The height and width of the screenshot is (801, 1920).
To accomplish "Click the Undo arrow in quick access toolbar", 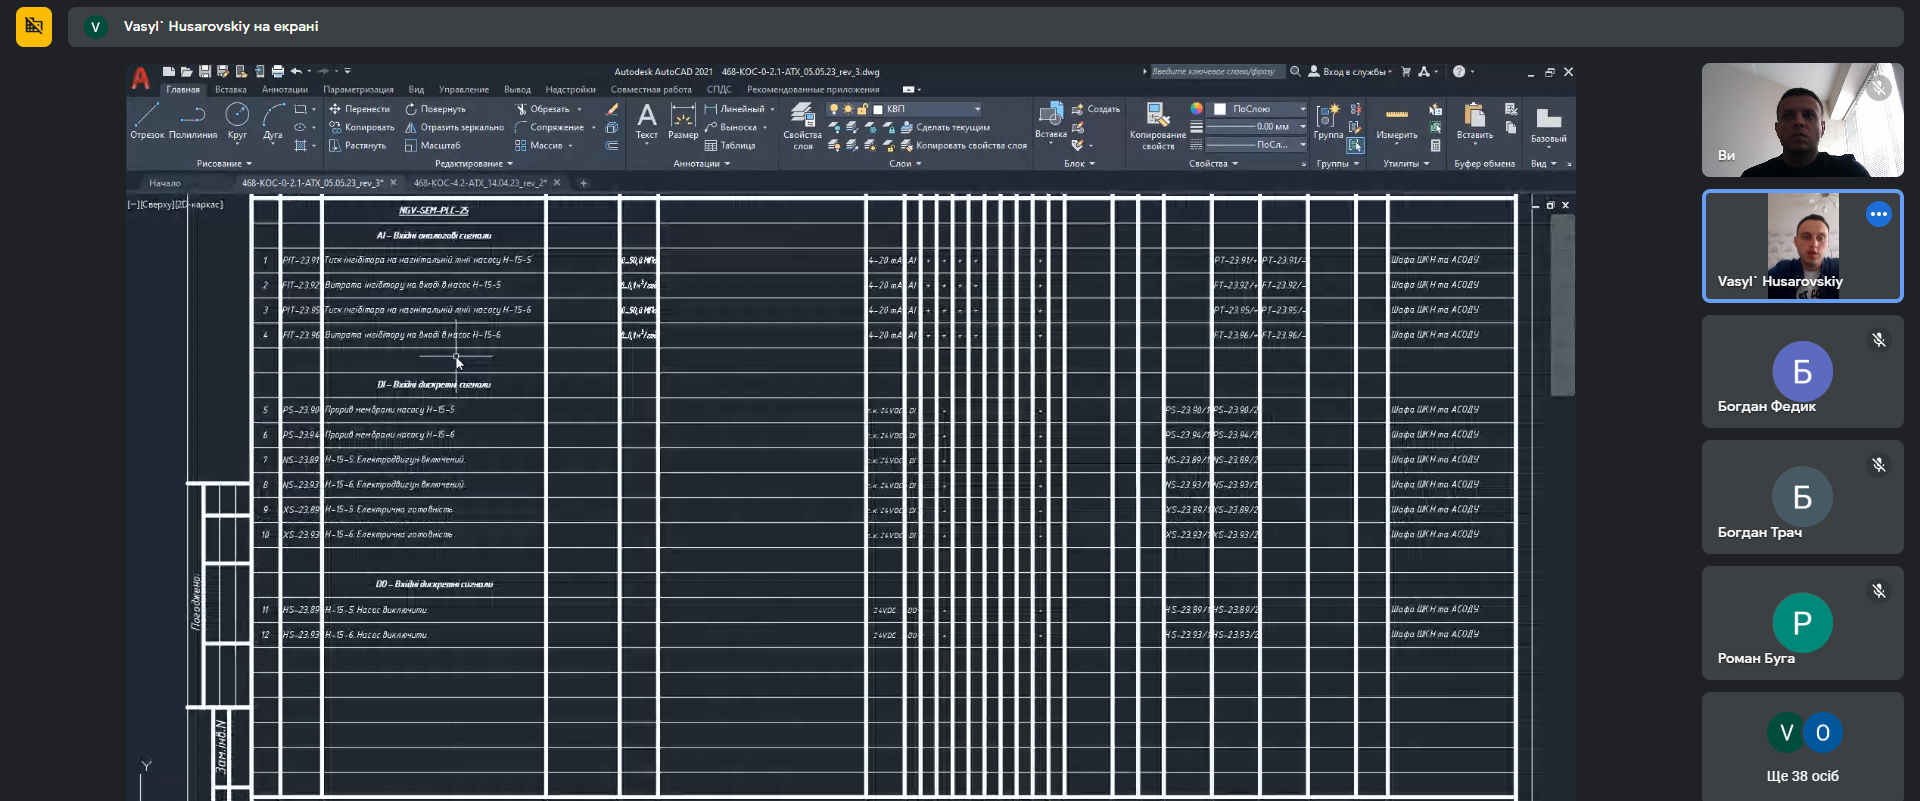I will coord(296,71).
